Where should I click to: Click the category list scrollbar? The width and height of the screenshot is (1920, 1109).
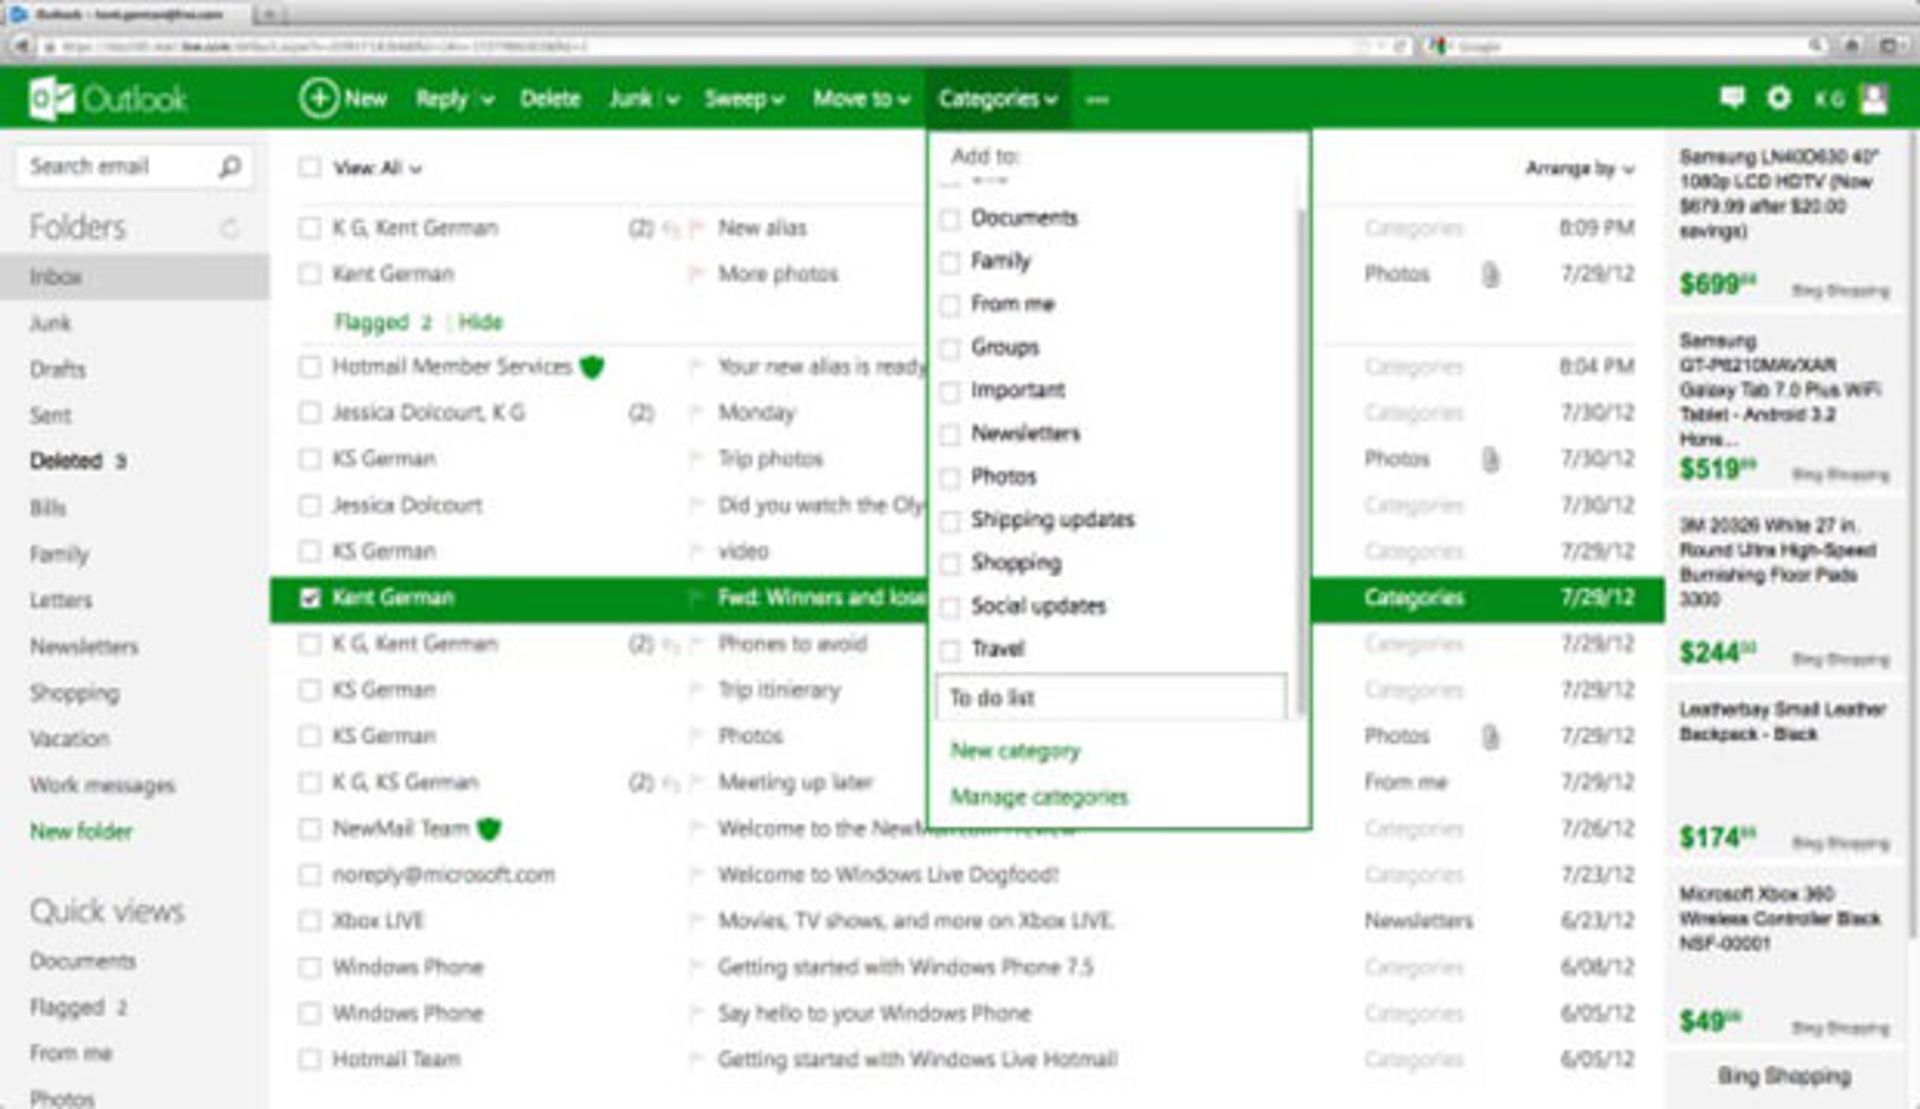pos(1300,460)
